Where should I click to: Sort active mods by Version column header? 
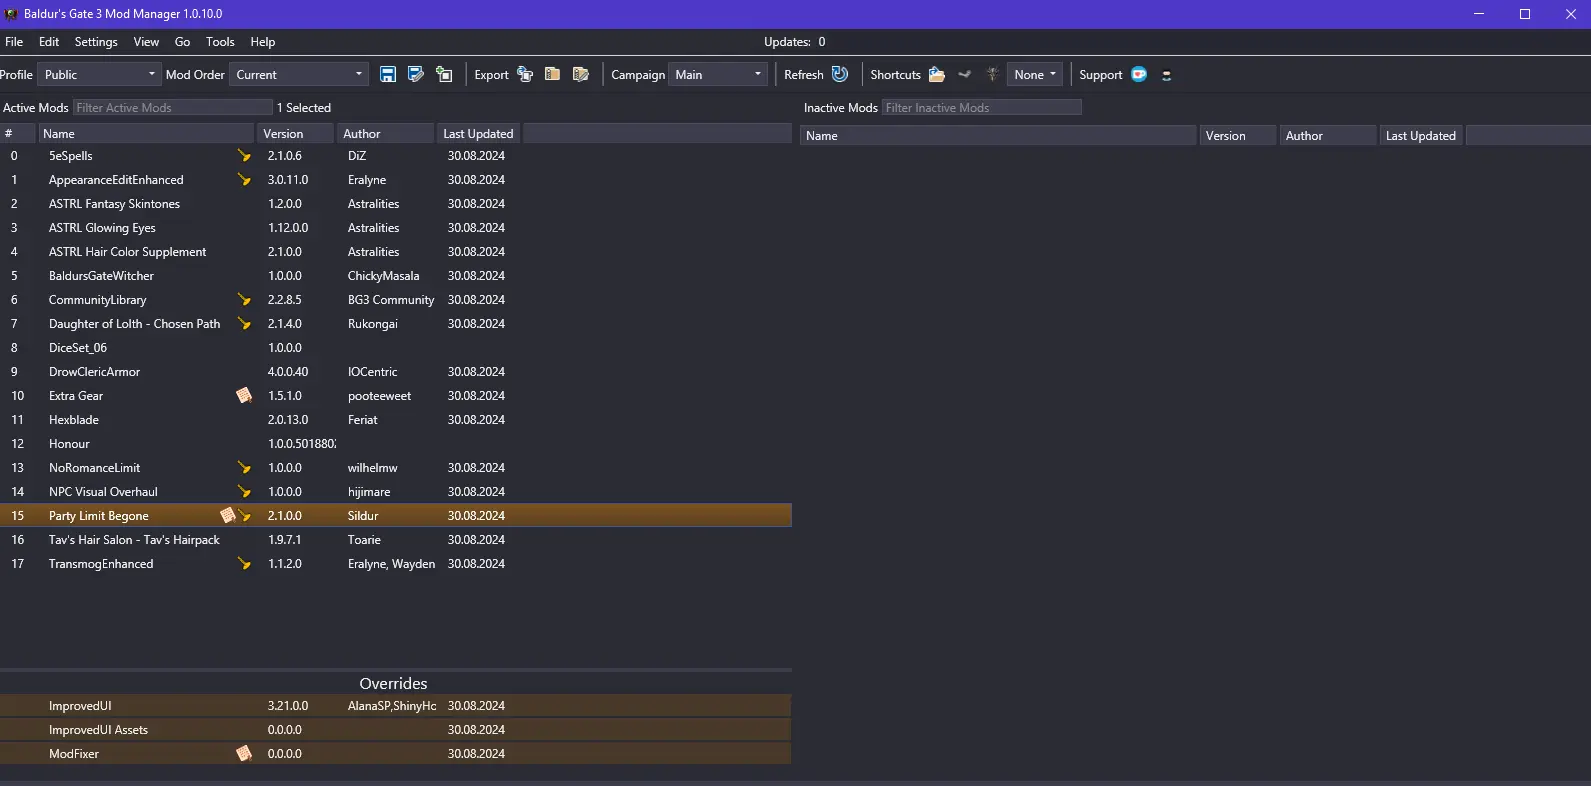[296, 134]
